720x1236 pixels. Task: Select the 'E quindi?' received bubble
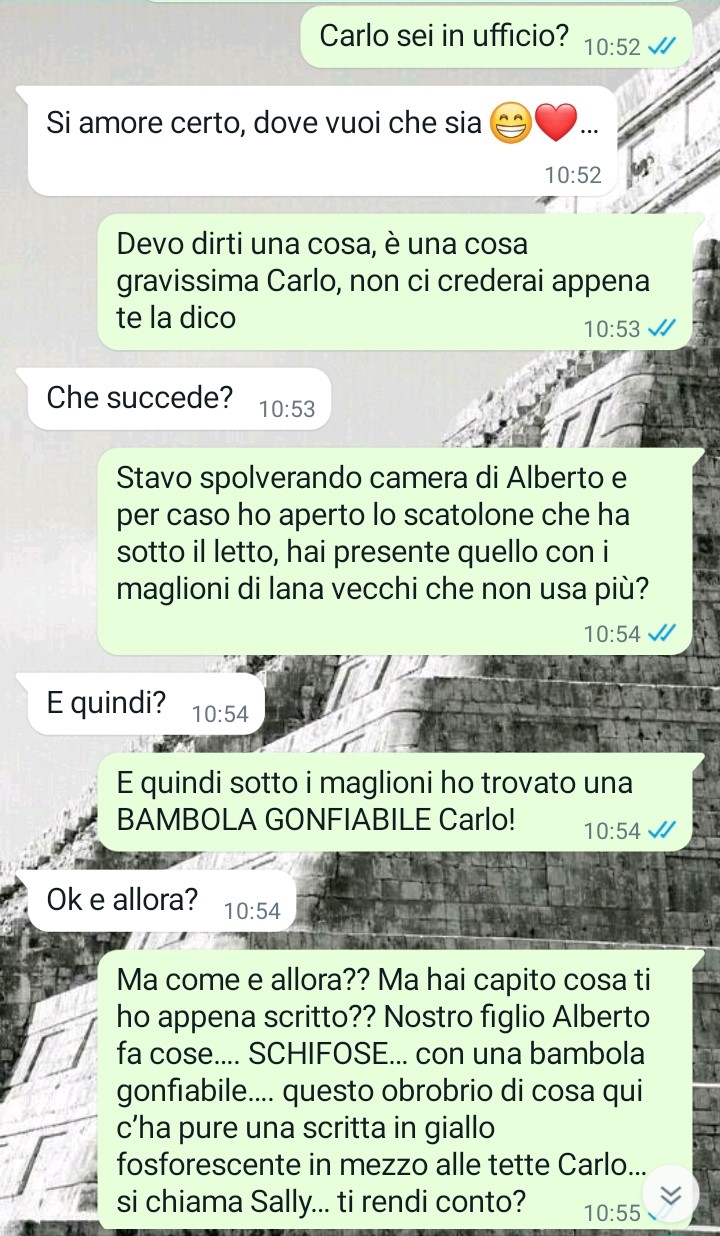[146, 704]
